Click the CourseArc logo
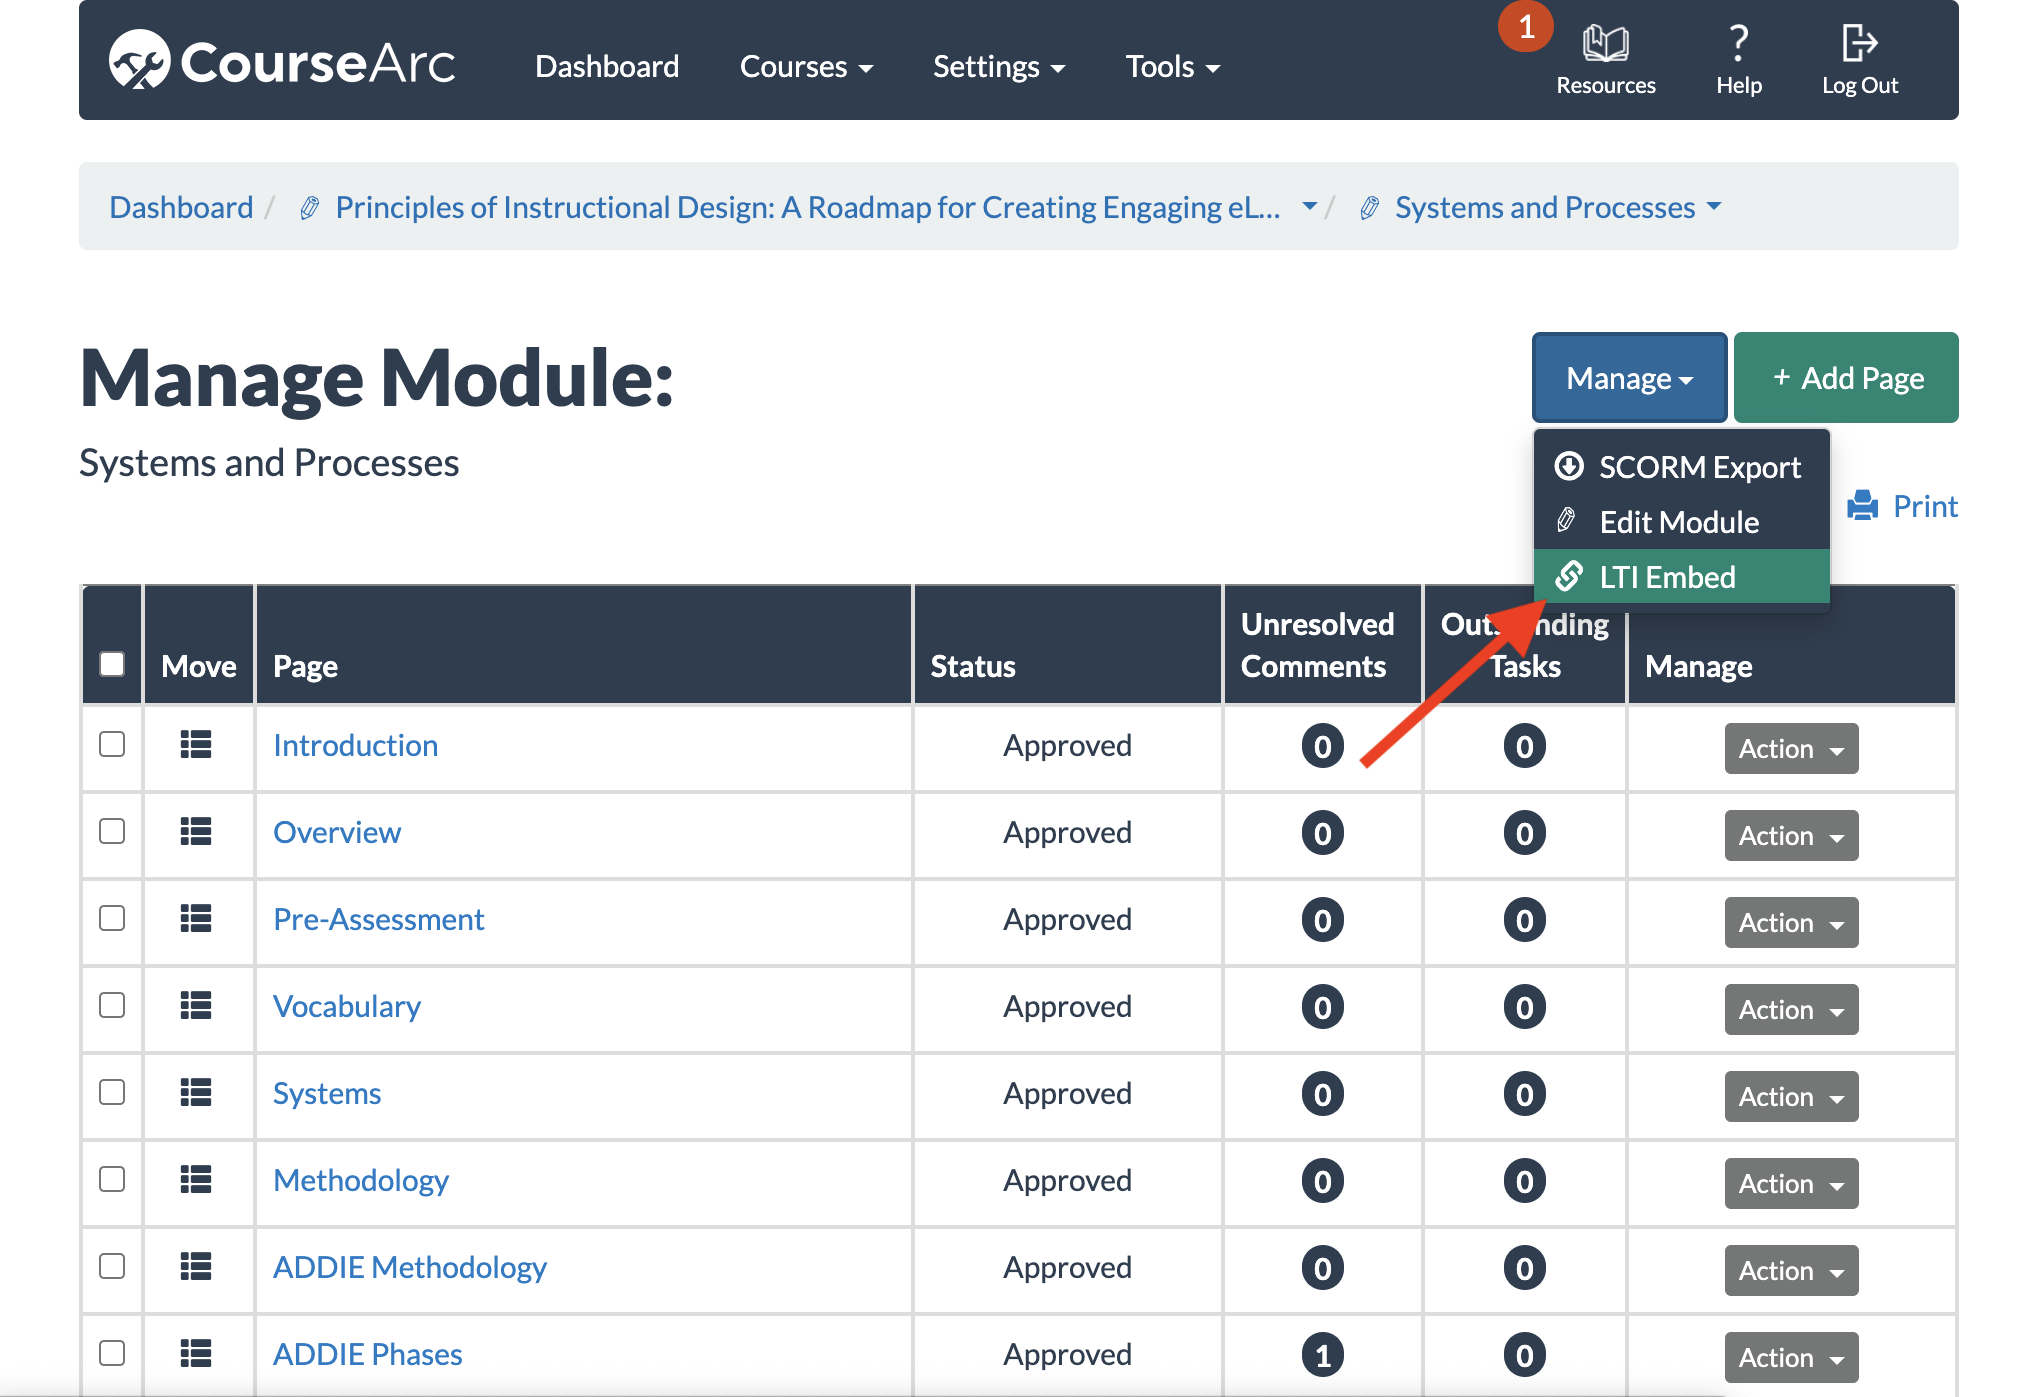This screenshot has height=1397, width=2035. 282,62
